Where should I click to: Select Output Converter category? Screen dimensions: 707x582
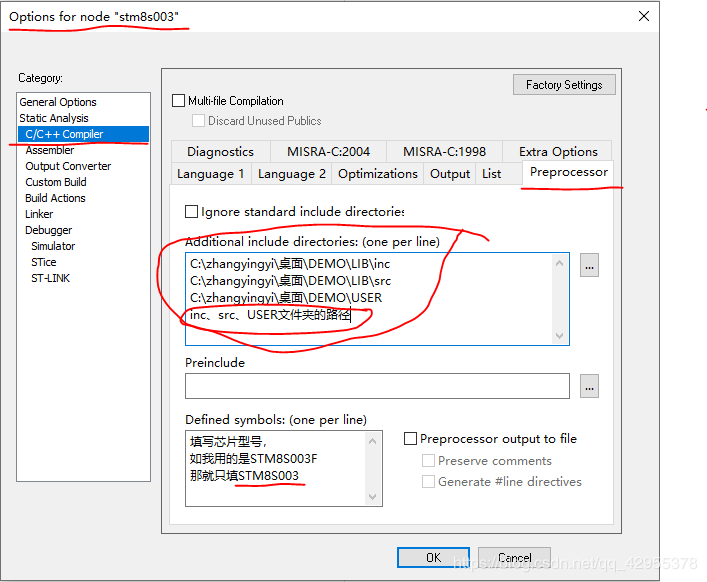tap(68, 166)
